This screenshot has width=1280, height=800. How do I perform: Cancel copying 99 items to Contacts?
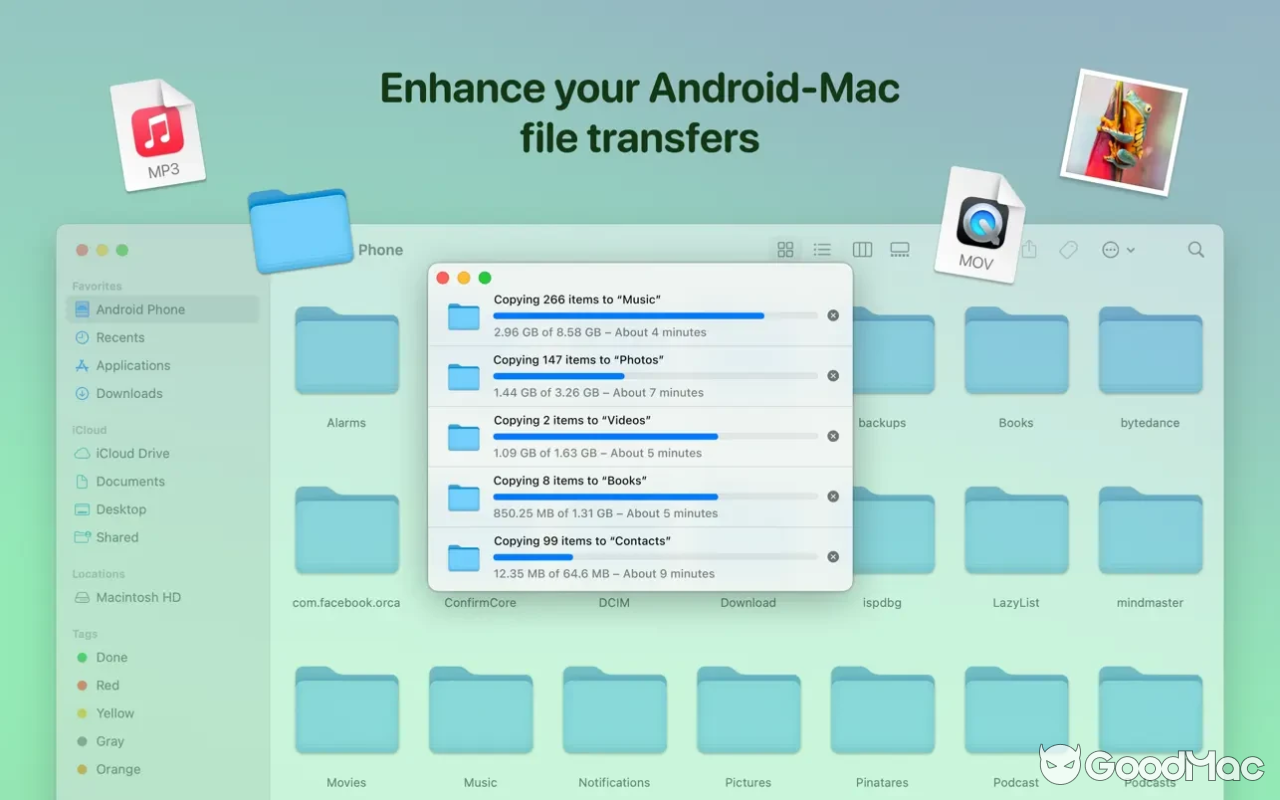pyautogui.click(x=832, y=556)
